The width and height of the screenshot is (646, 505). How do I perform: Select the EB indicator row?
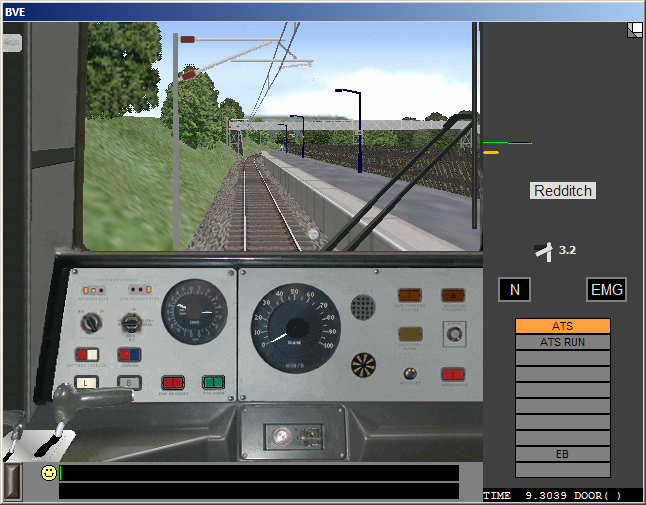point(562,454)
